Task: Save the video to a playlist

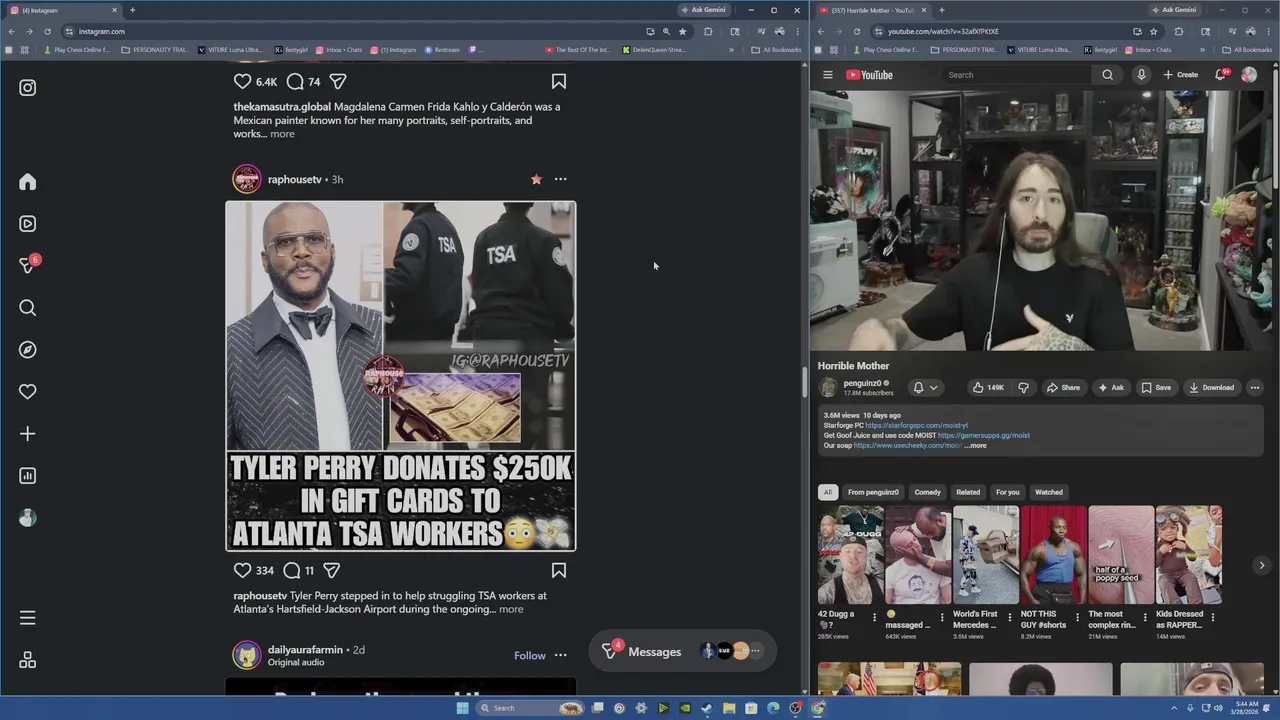Action: pos(1156,388)
